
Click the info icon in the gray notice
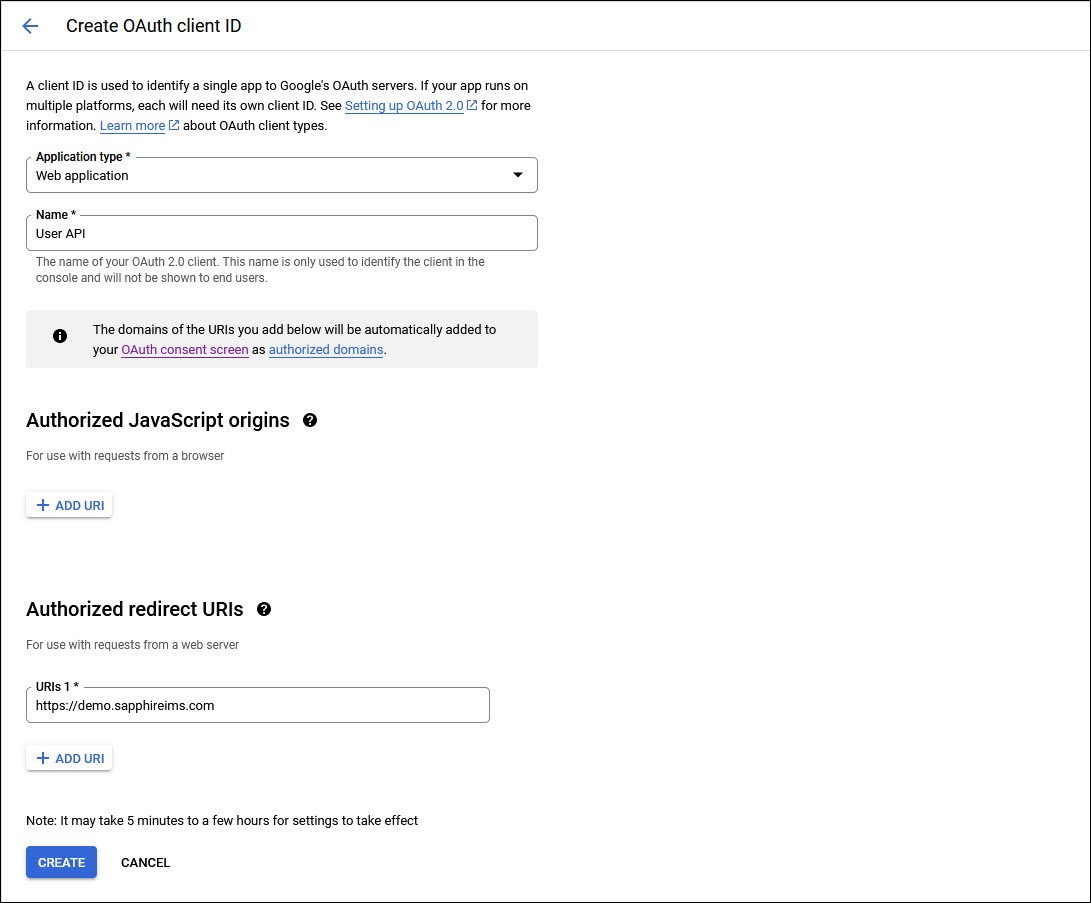click(x=60, y=336)
